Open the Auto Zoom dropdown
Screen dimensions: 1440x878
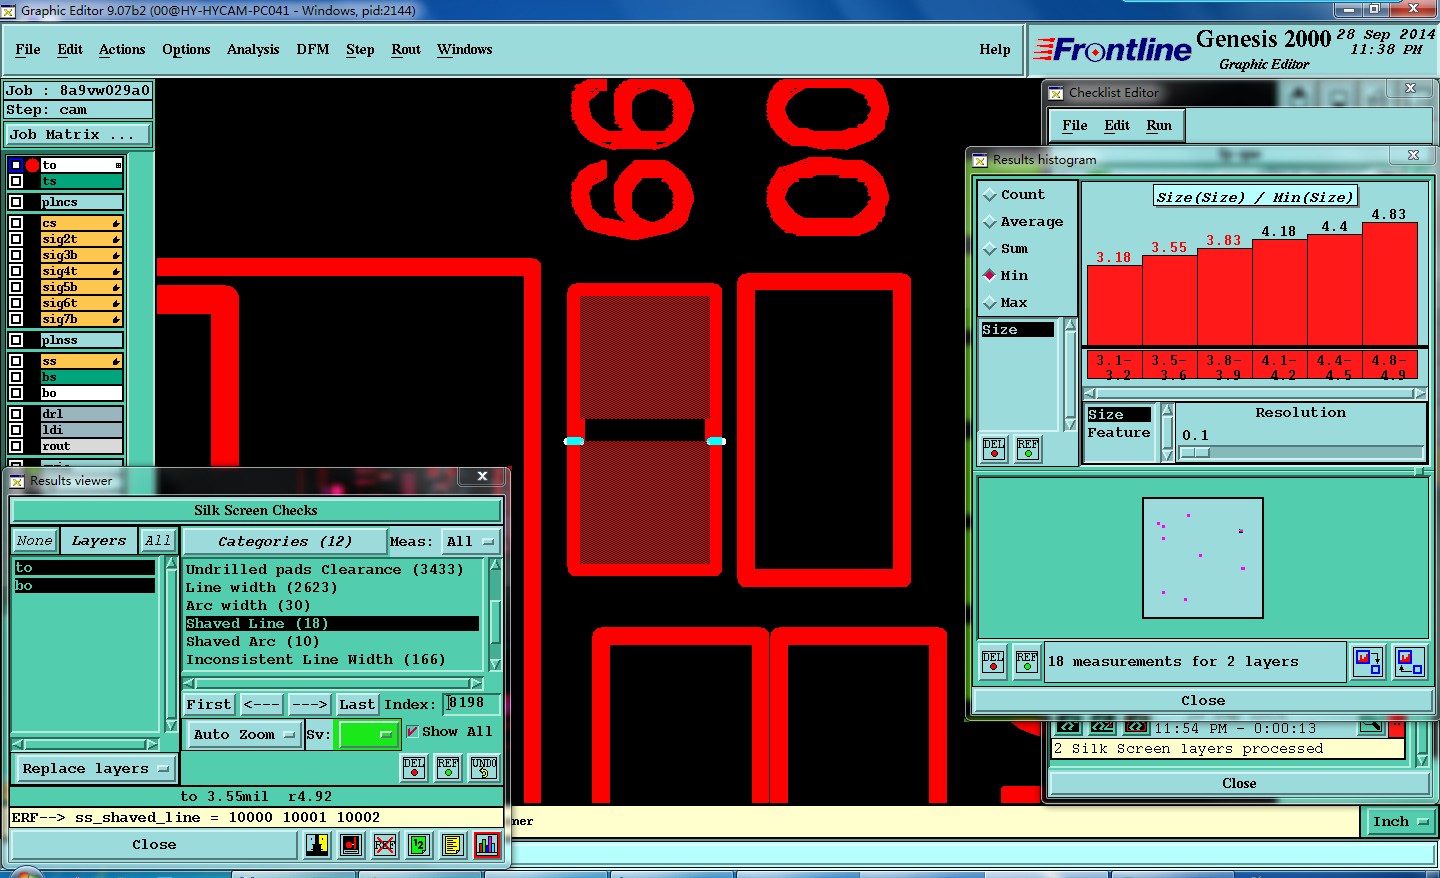pyautogui.click(x=244, y=734)
